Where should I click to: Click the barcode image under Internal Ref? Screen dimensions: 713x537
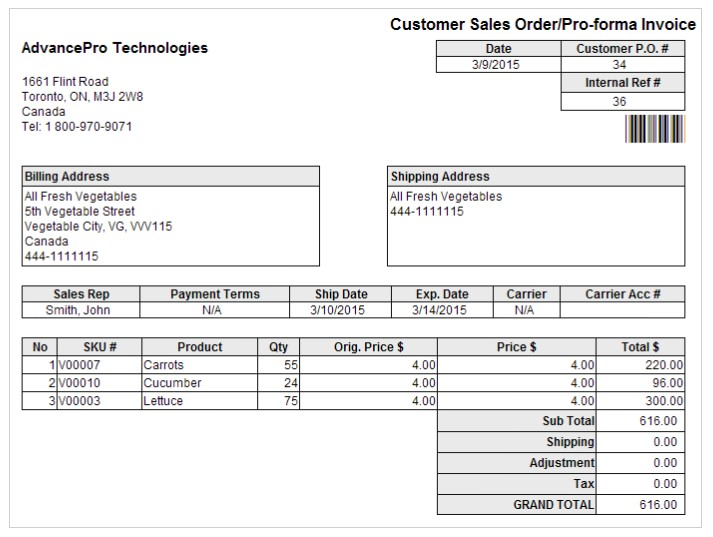click(655, 129)
